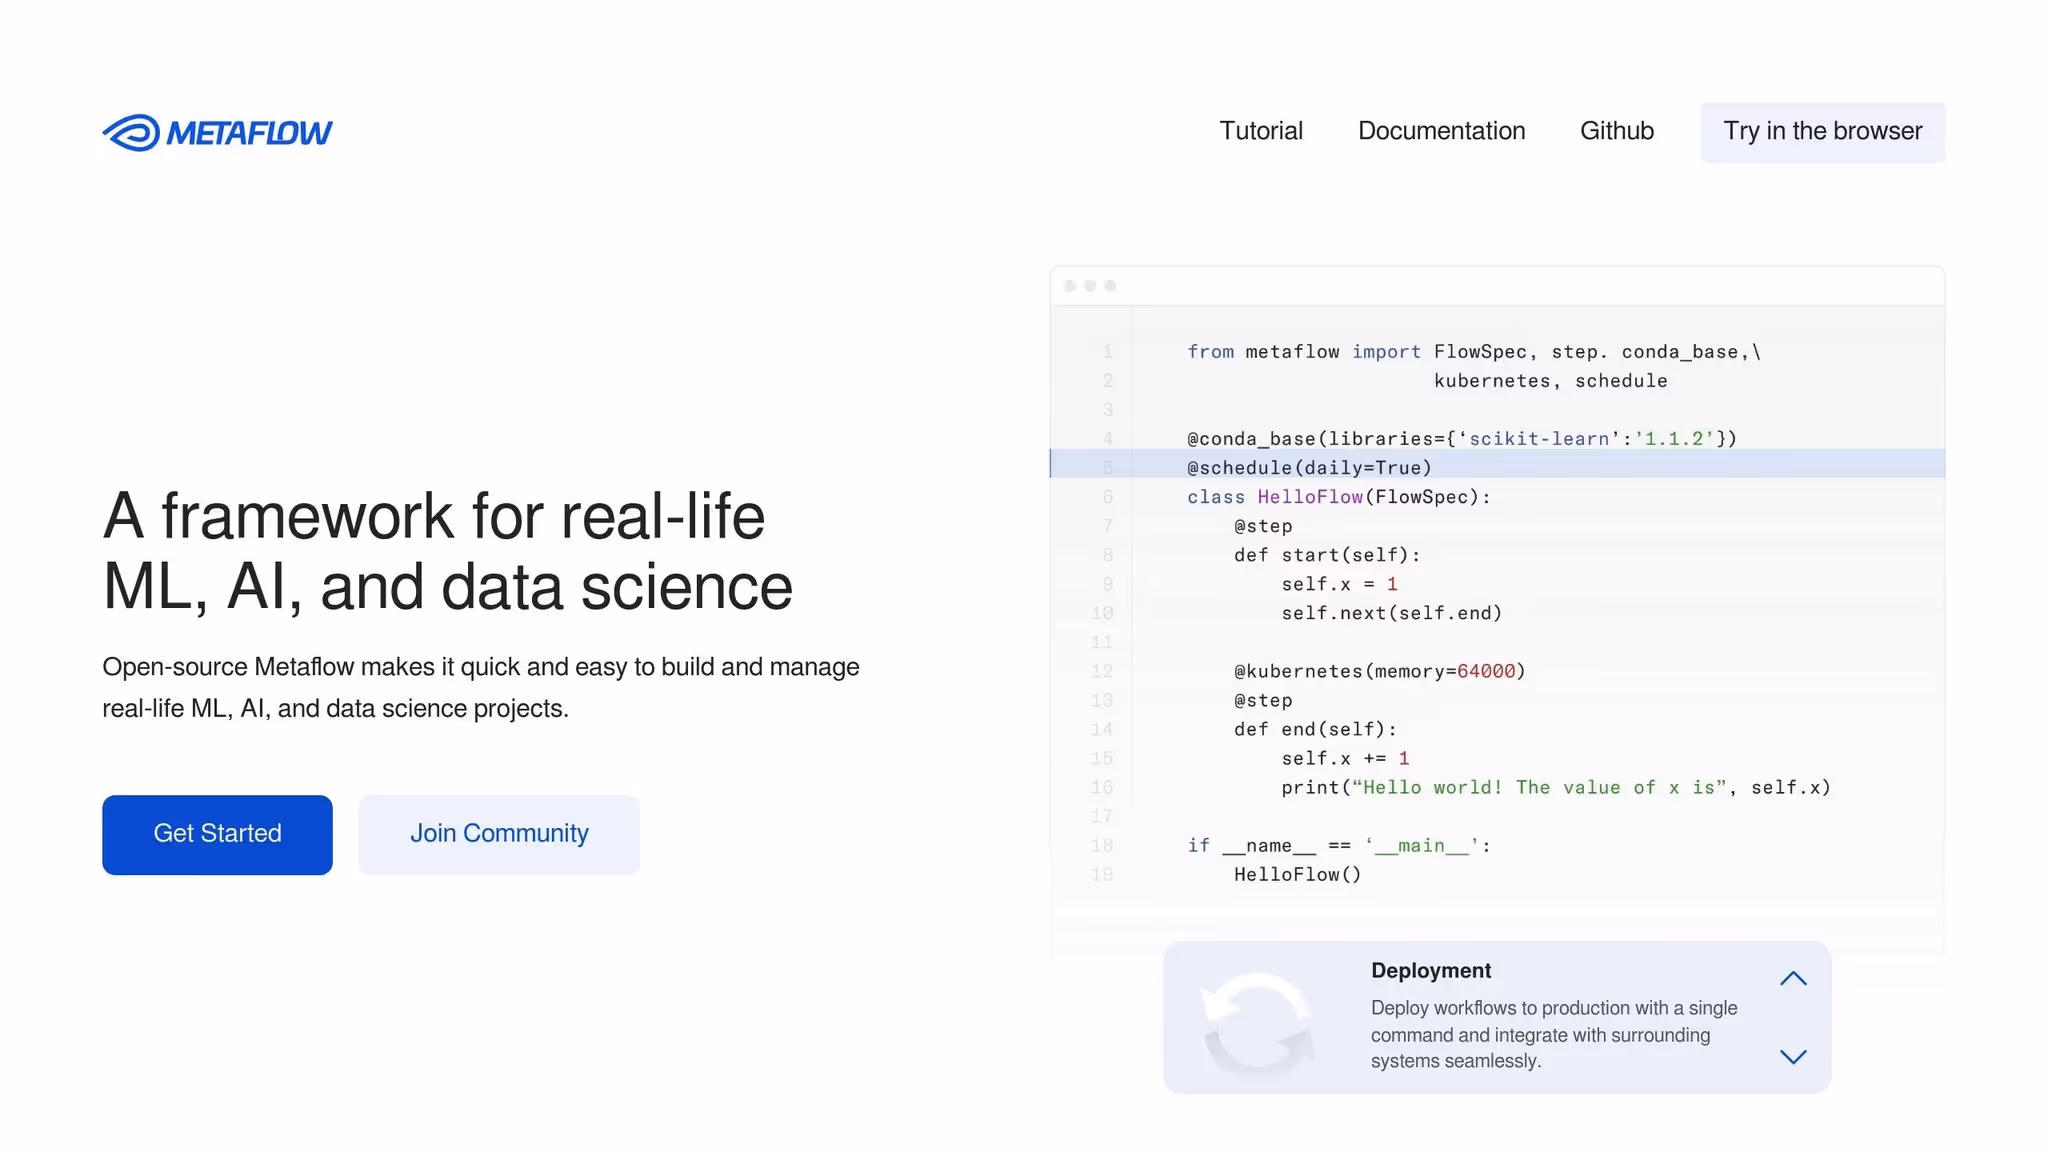Click the Join Community button
Viewport: 2048px width, 1152px height.
pos(499,834)
